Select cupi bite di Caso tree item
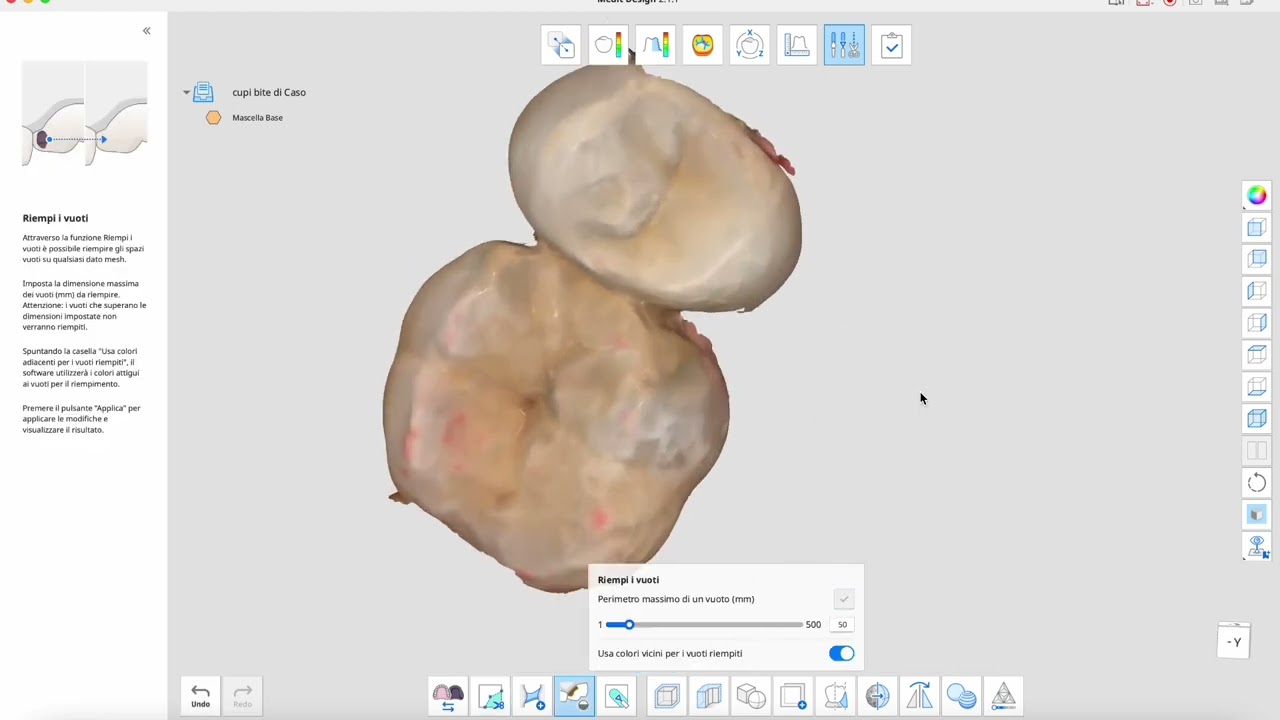This screenshot has height=720, width=1280. (x=269, y=92)
